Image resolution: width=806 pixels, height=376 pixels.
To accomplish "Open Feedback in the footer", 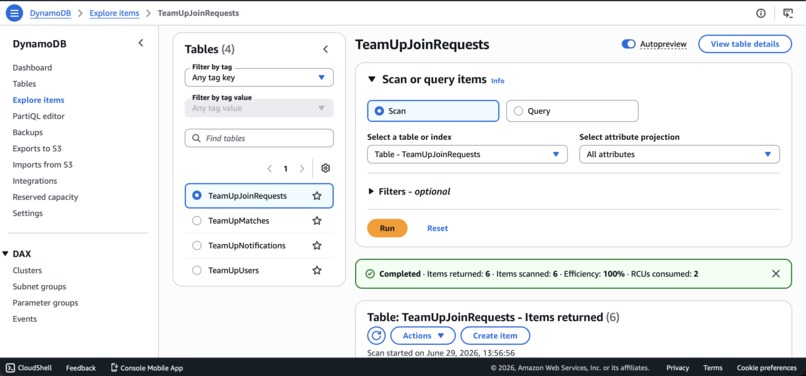I will click(81, 368).
